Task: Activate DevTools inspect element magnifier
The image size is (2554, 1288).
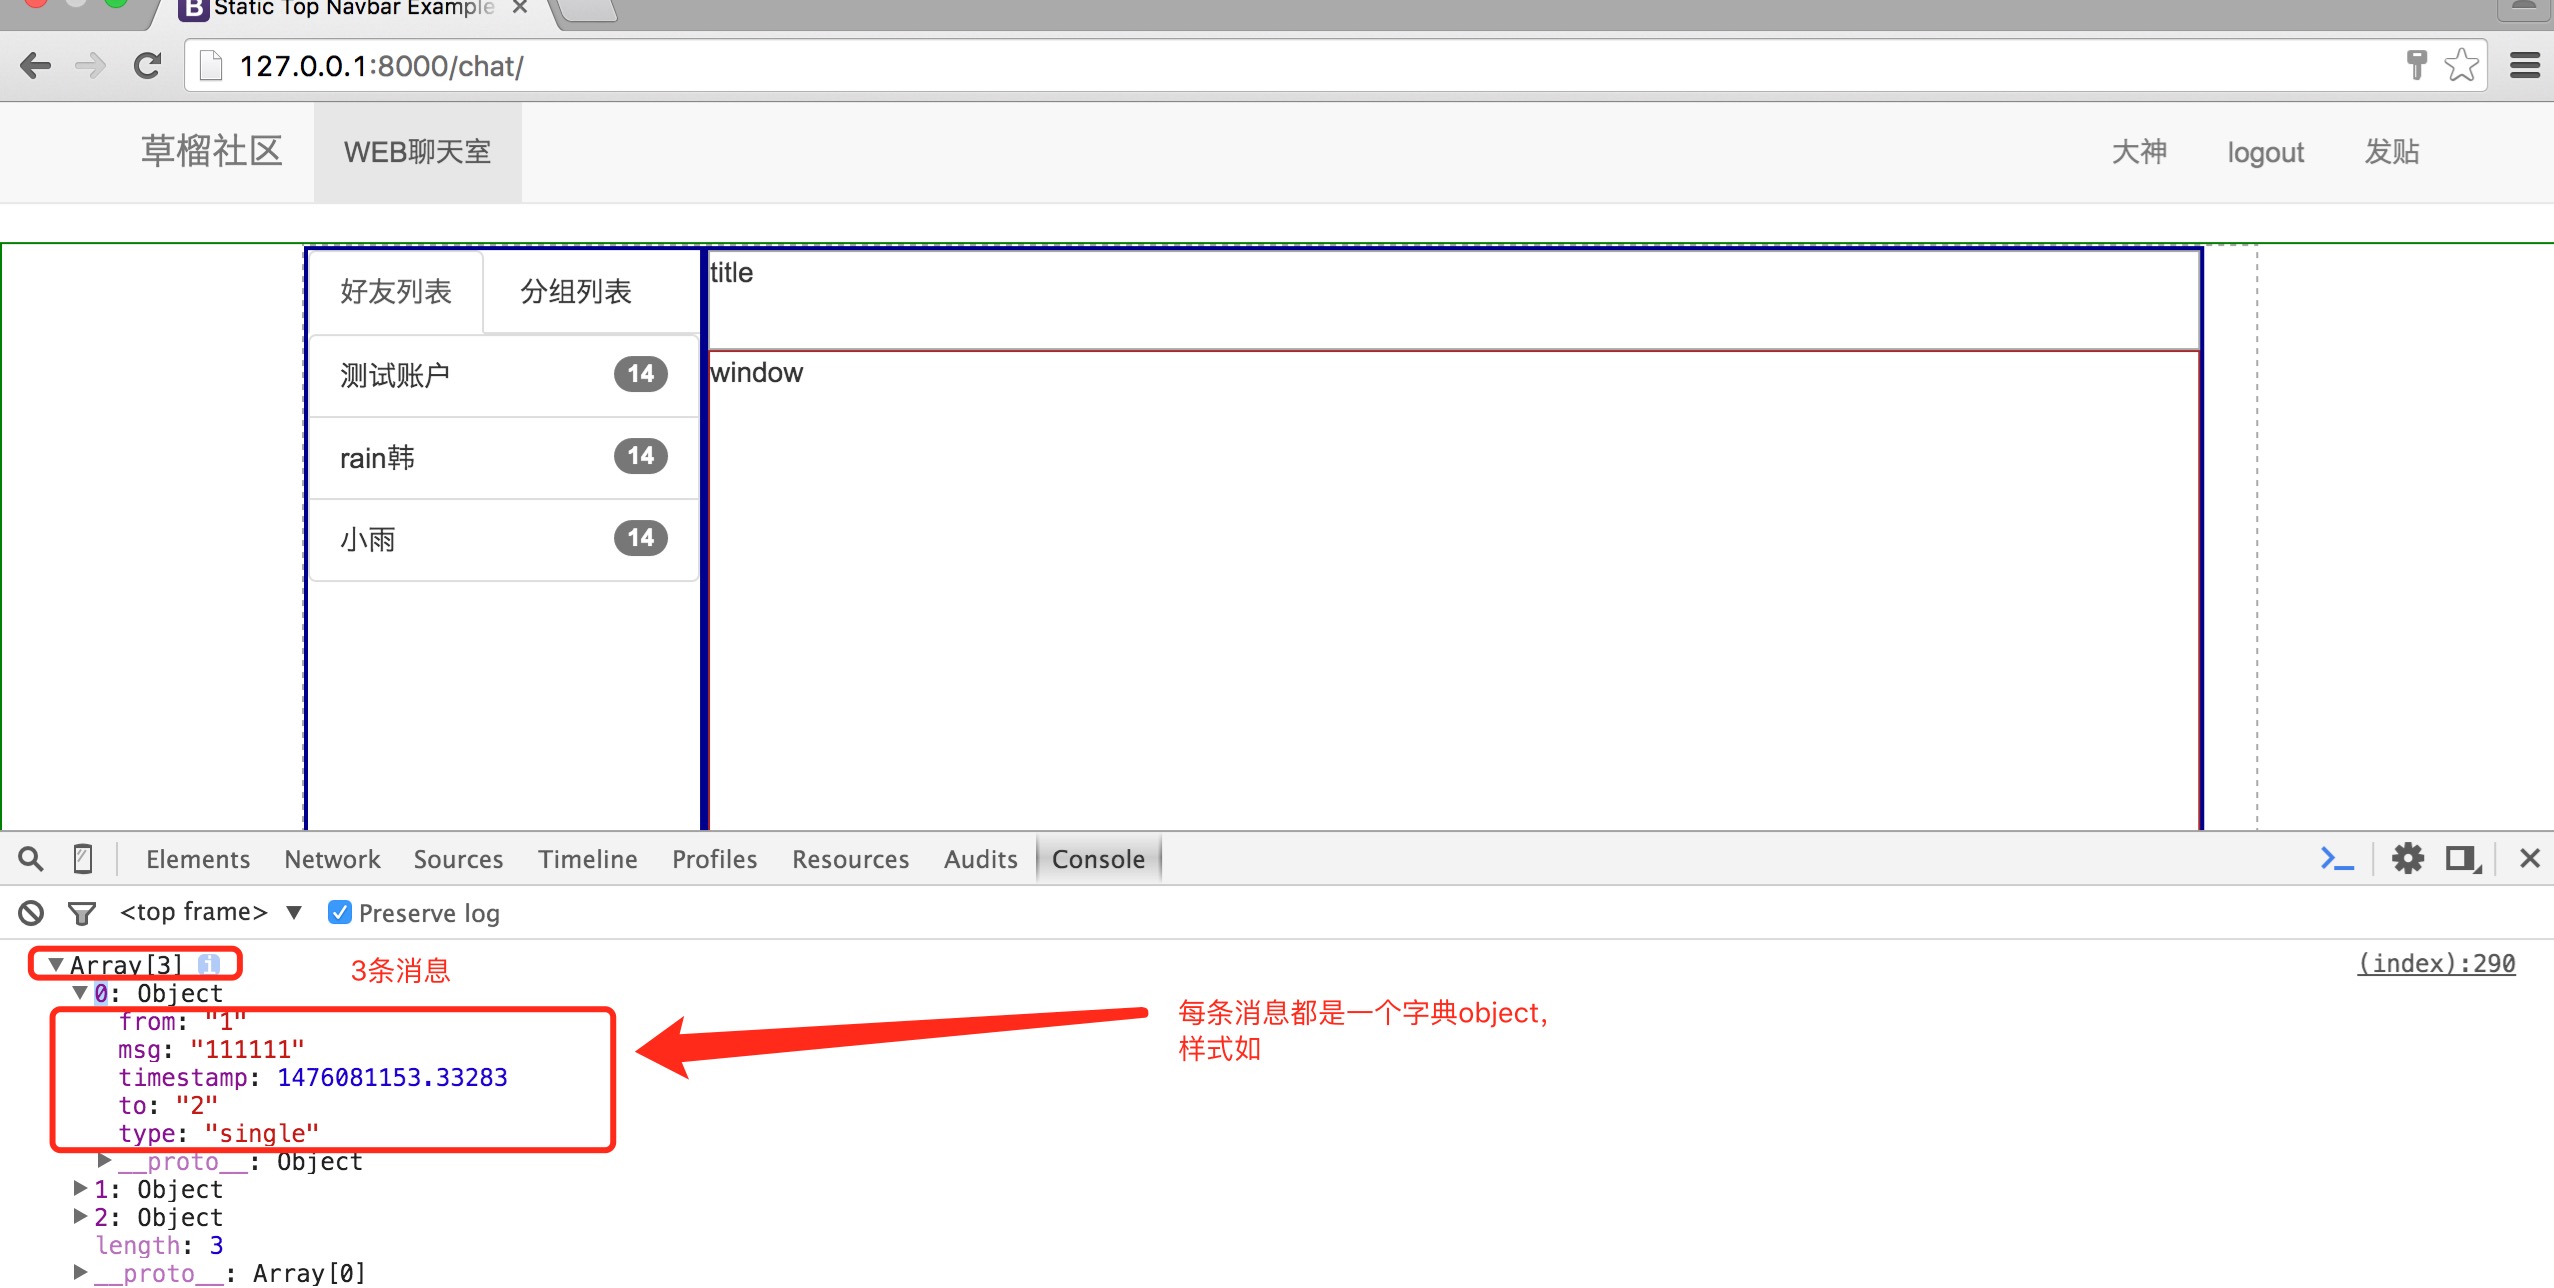Action: click(x=31, y=858)
